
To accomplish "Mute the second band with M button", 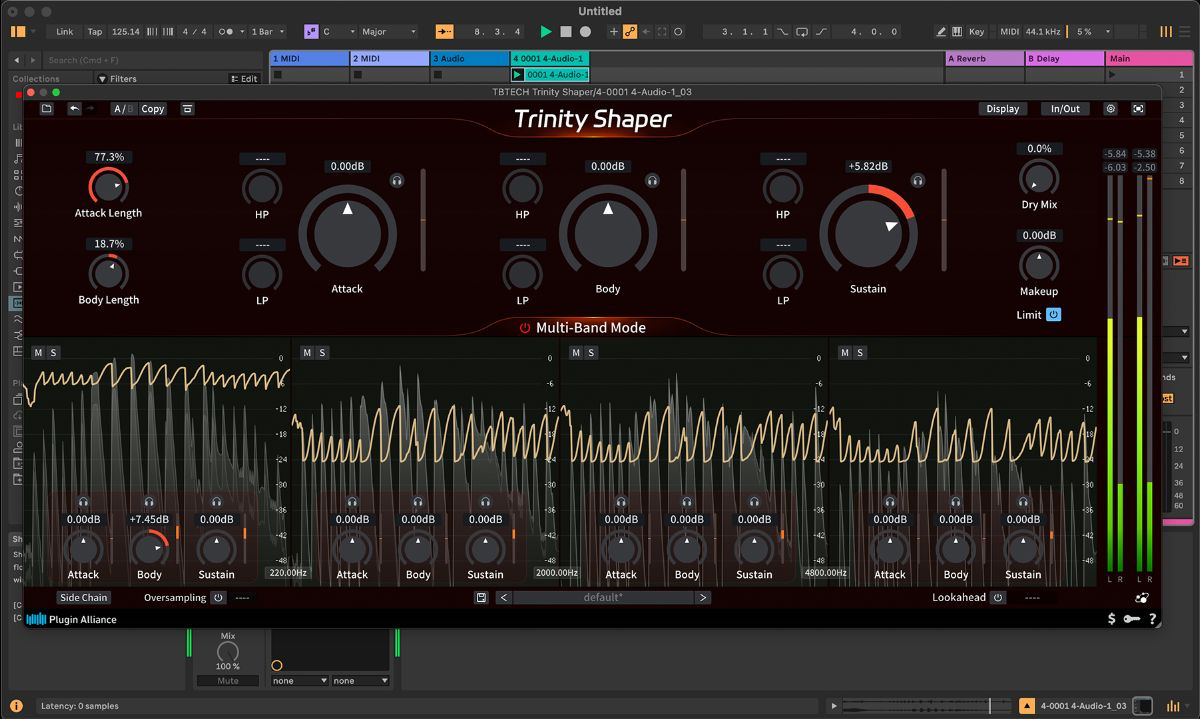I will click(x=307, y=352).
